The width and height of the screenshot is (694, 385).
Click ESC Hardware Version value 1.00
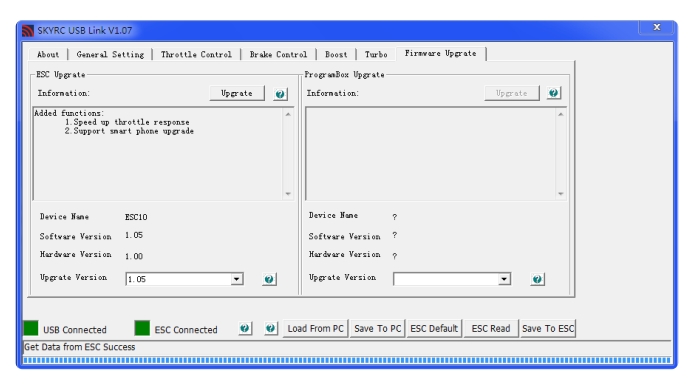(134, 256)
